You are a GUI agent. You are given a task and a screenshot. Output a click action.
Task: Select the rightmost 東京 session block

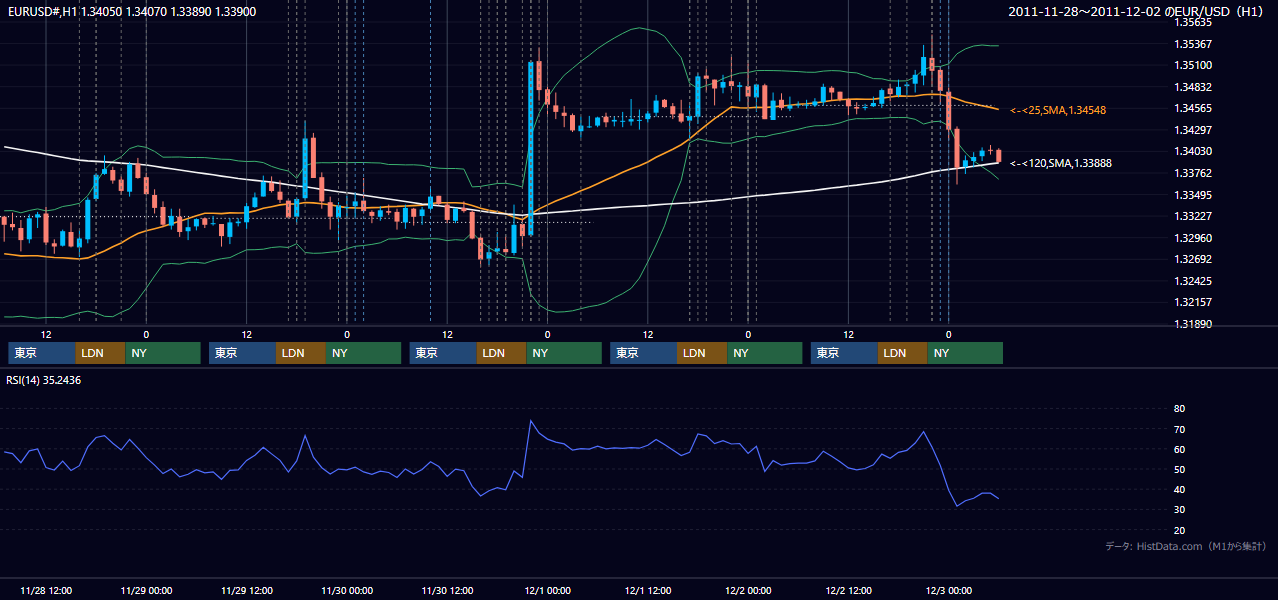844,353
